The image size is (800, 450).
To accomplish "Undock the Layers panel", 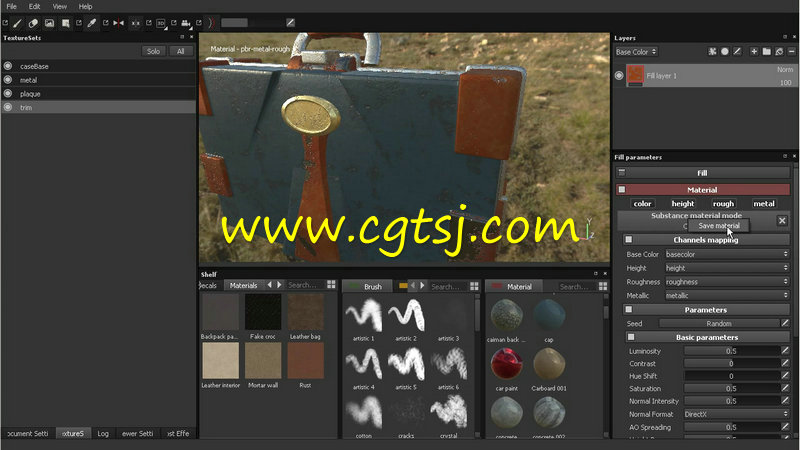I will (785, 37).
